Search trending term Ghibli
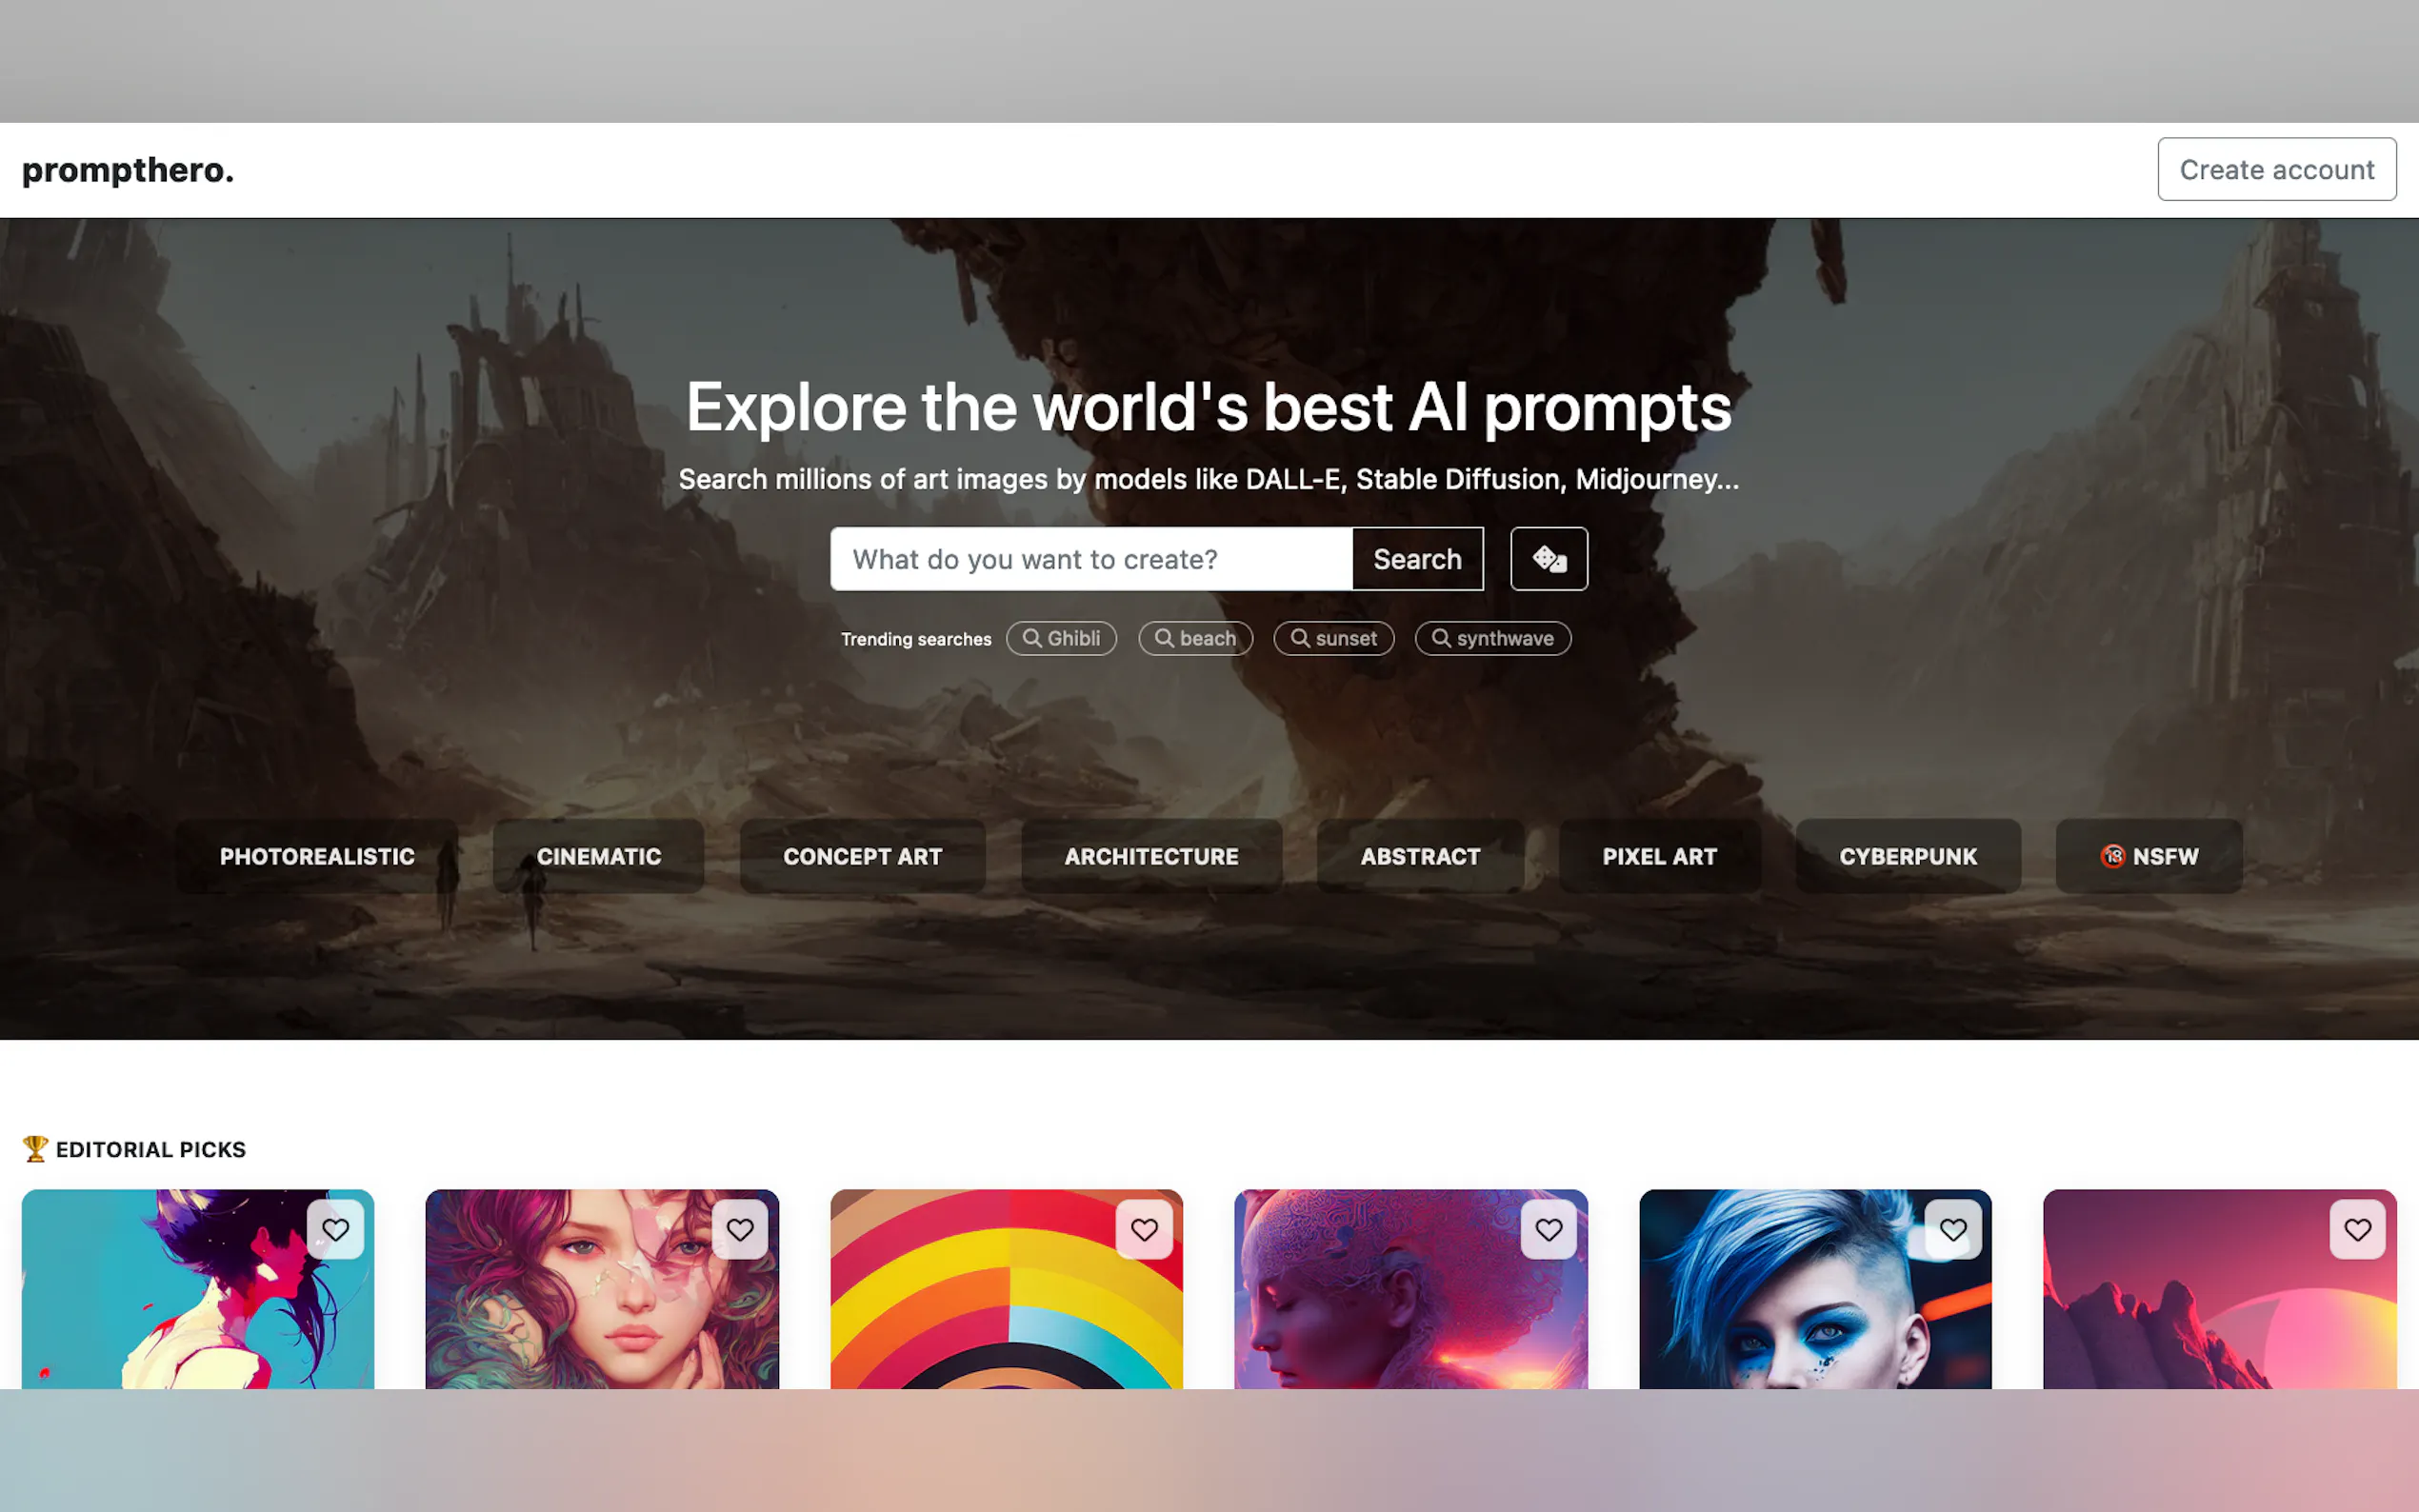The height and width of the screenshot is (1512, 2419). tap(1061, 638)
